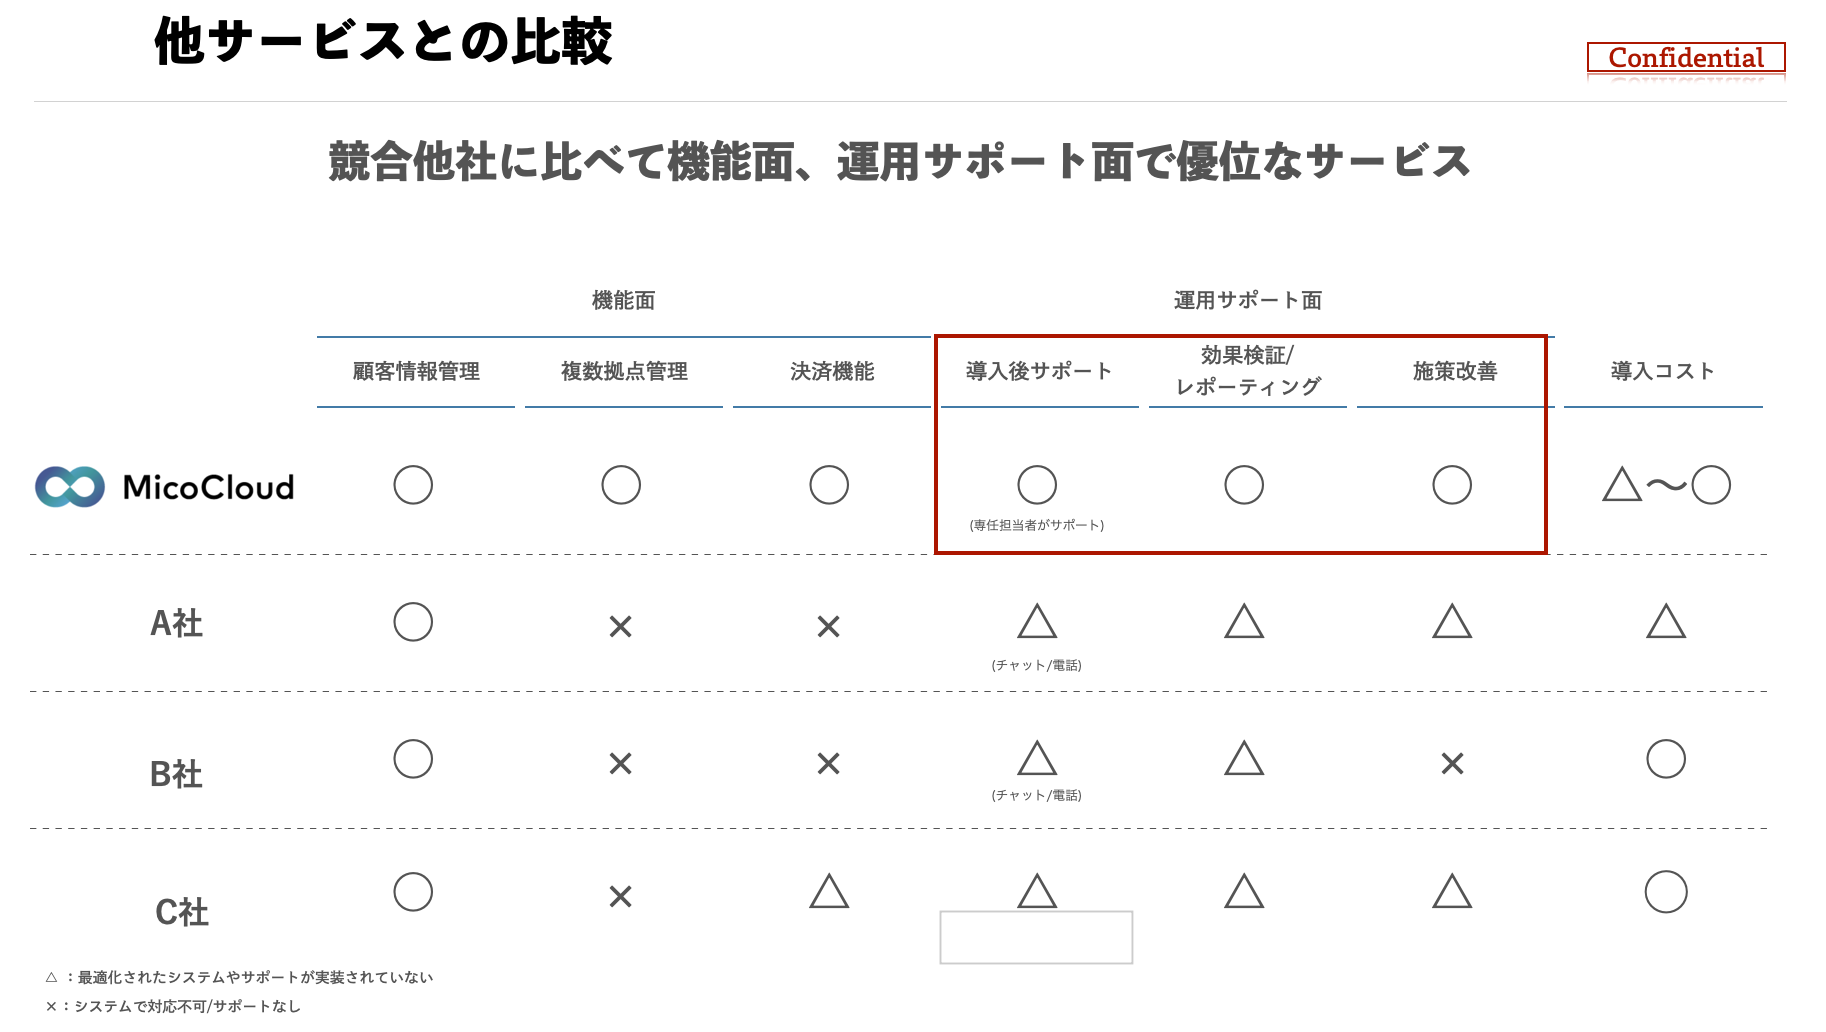This screenshot has width=1826, height=1032.
Task: Click B社's triangle under 効果検証/レポーティング
Action: (x=1244, y=759)
